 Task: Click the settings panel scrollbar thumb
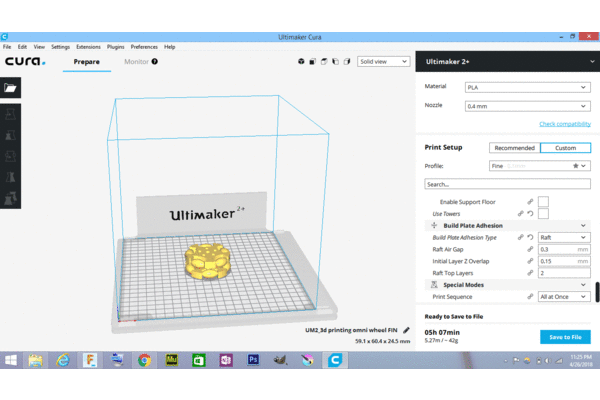[x=597, y=292]
